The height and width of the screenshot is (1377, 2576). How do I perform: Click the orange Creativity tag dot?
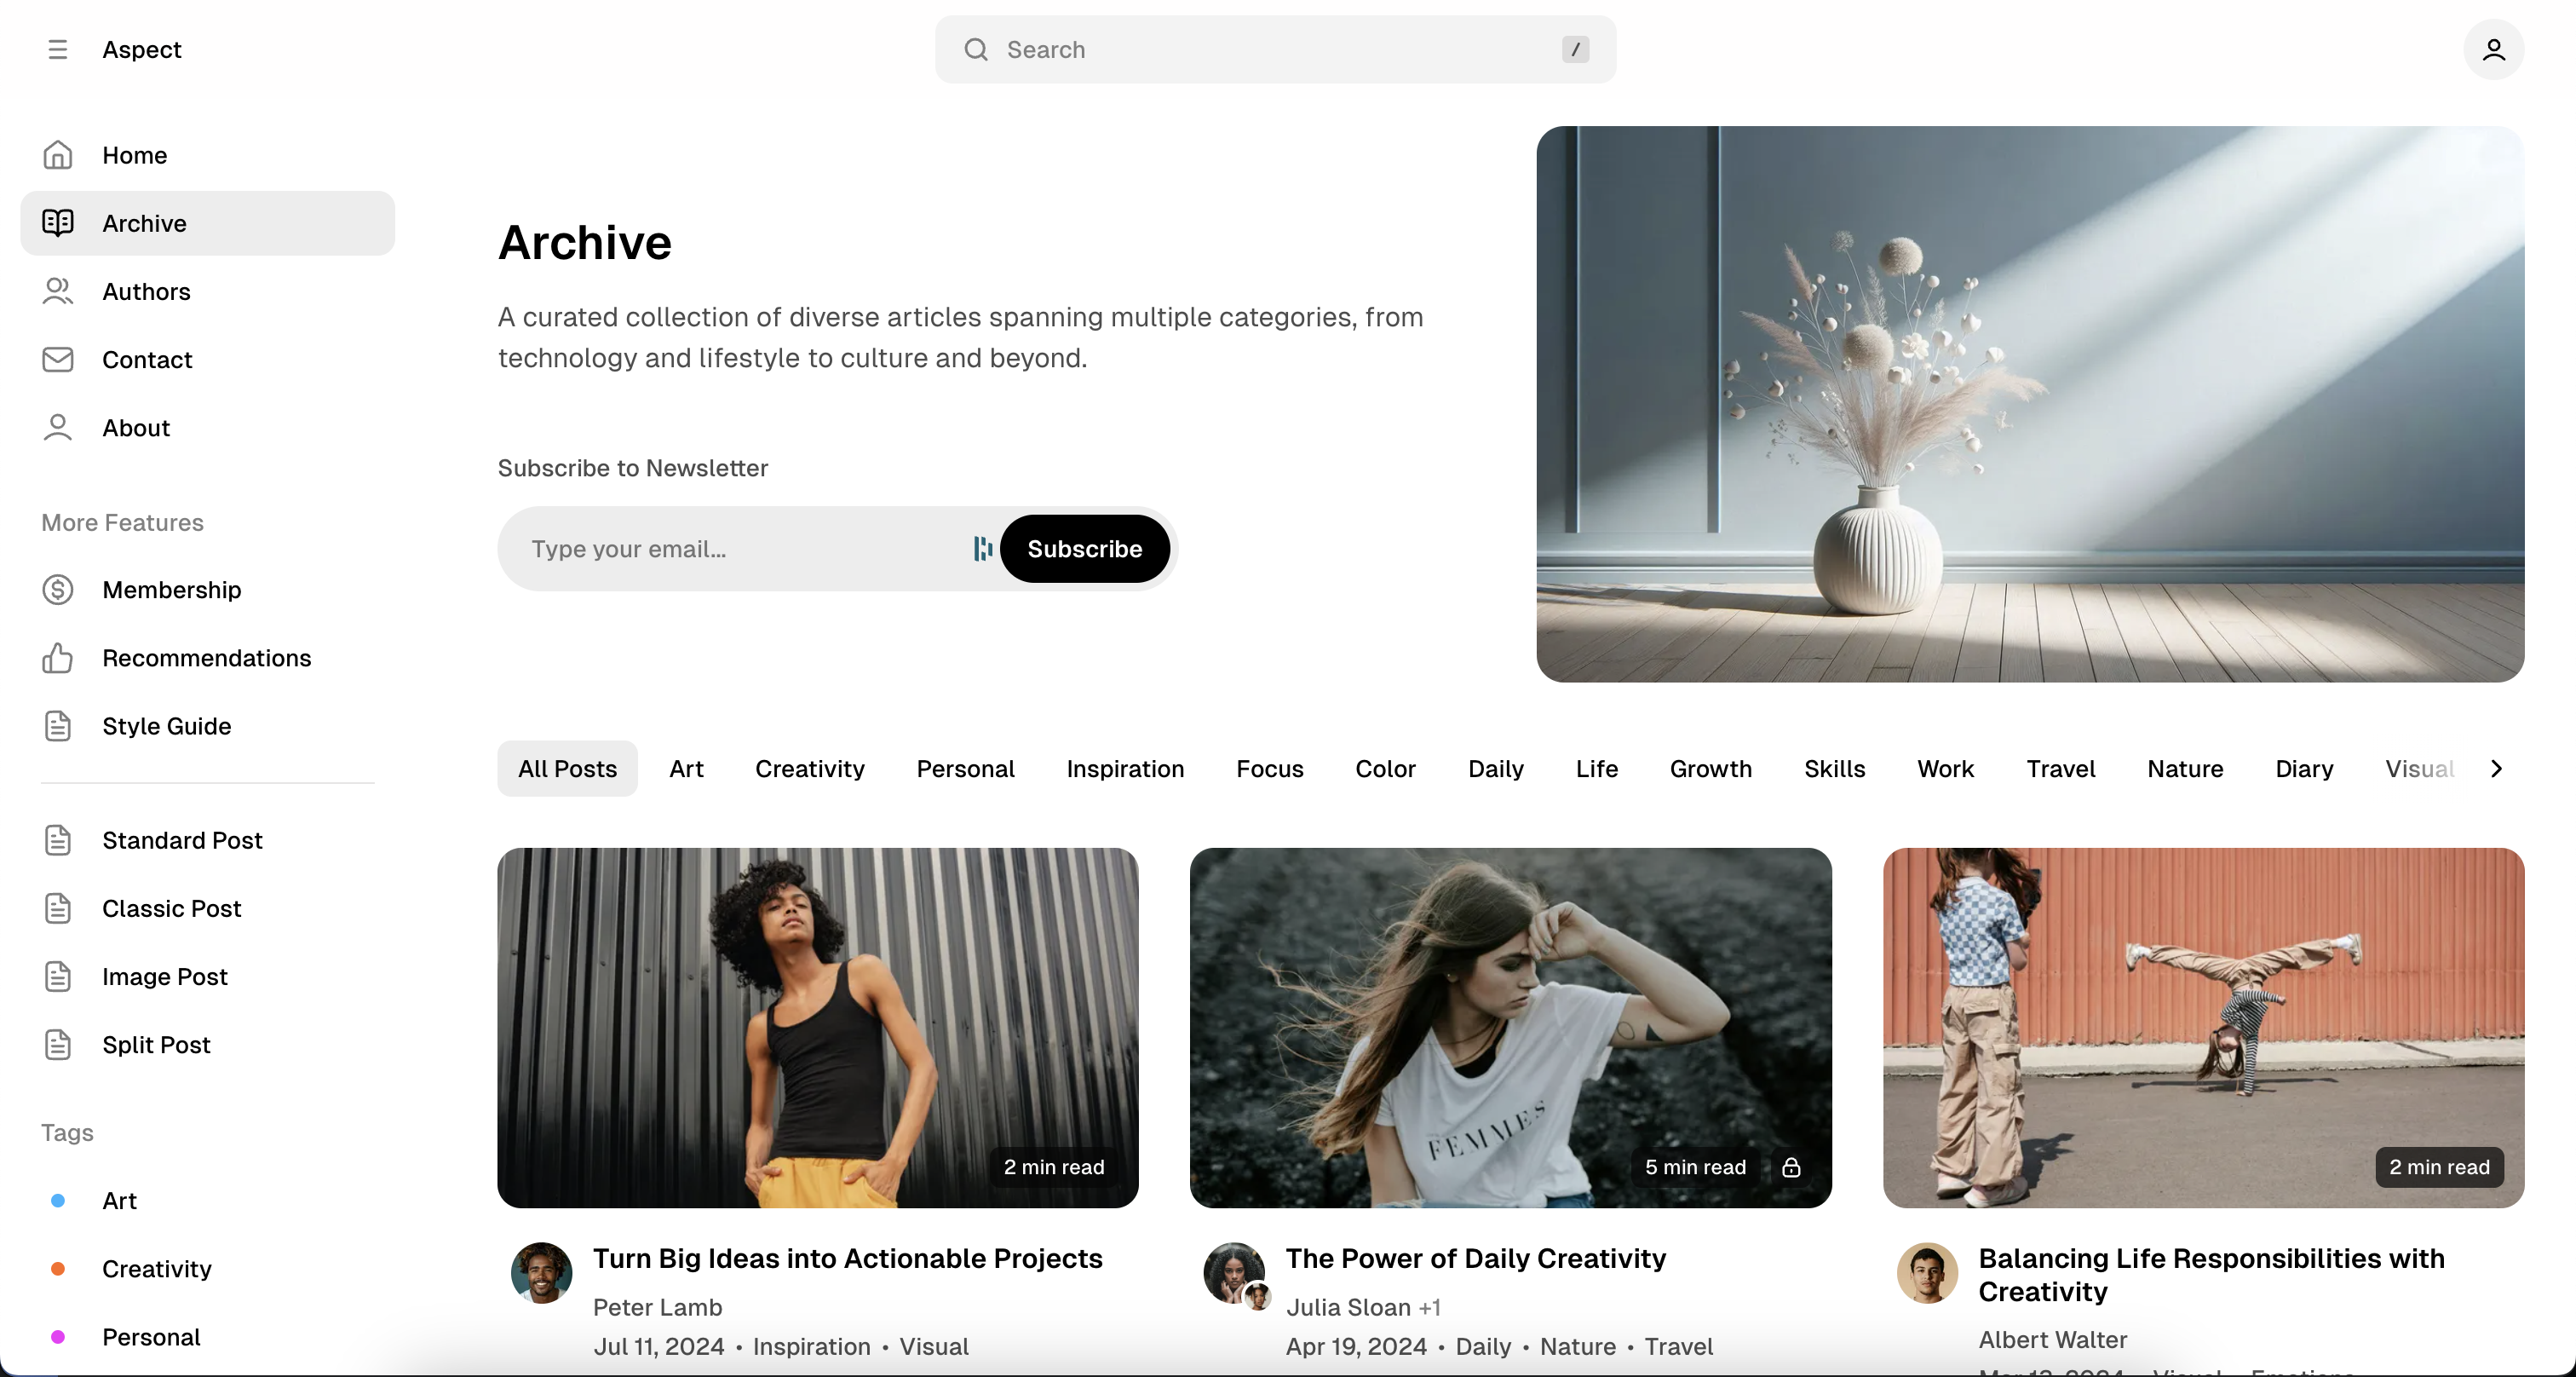58,1268
